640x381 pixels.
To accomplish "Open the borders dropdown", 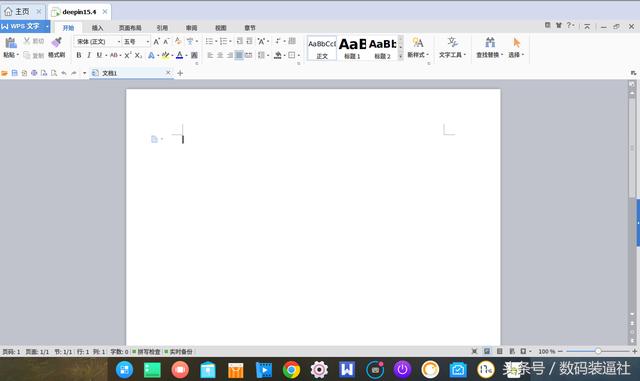I will pyautogui.click(x=299, y=55).
